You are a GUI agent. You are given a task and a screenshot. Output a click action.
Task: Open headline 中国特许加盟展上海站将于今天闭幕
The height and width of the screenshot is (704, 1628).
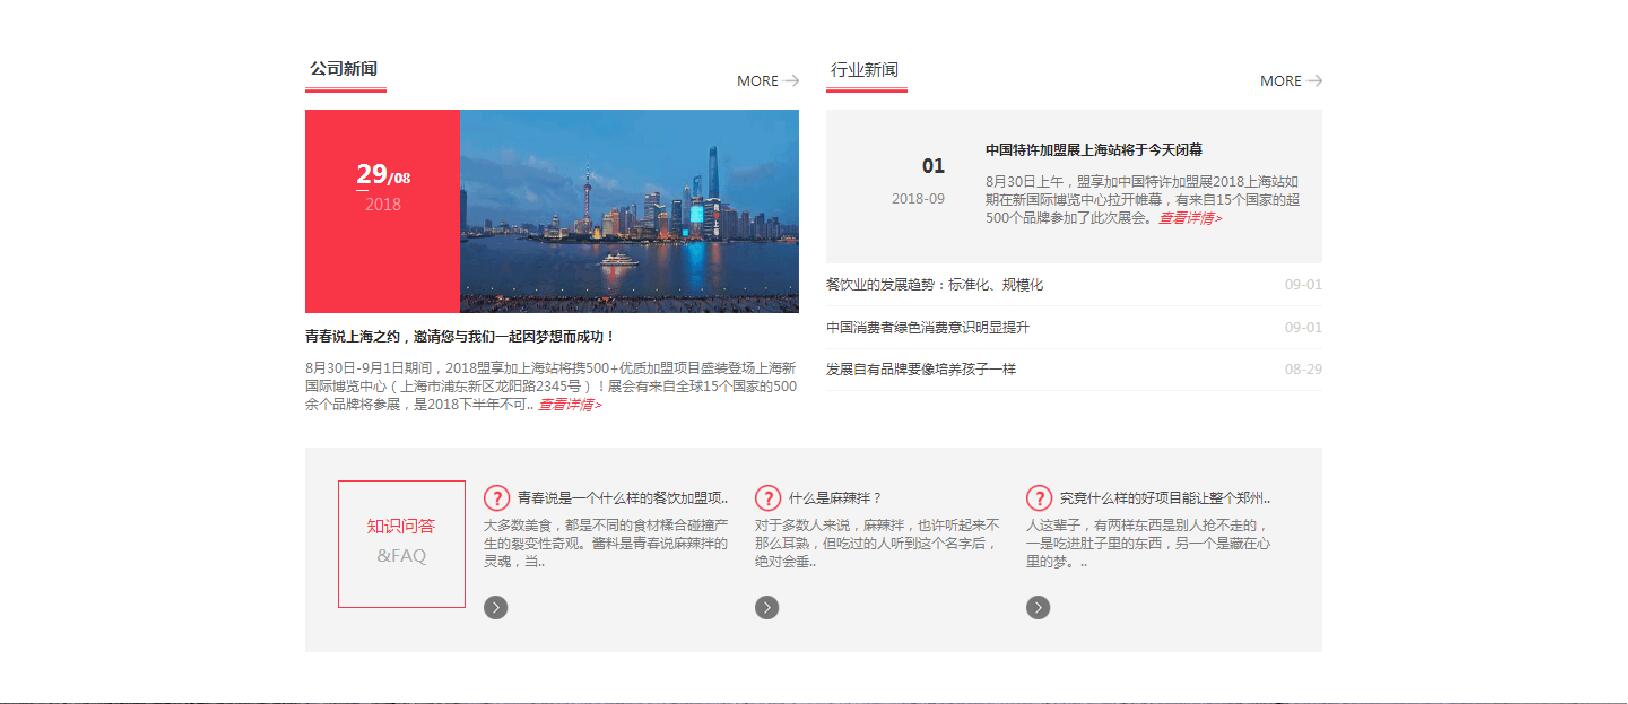pyautogui.click(x=1094, y=150)
